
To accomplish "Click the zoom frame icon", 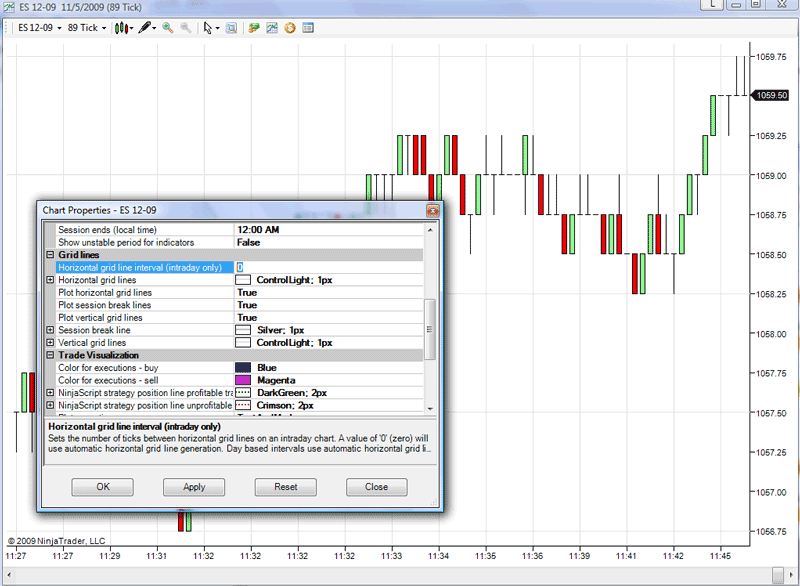I will tap(231, 28).
